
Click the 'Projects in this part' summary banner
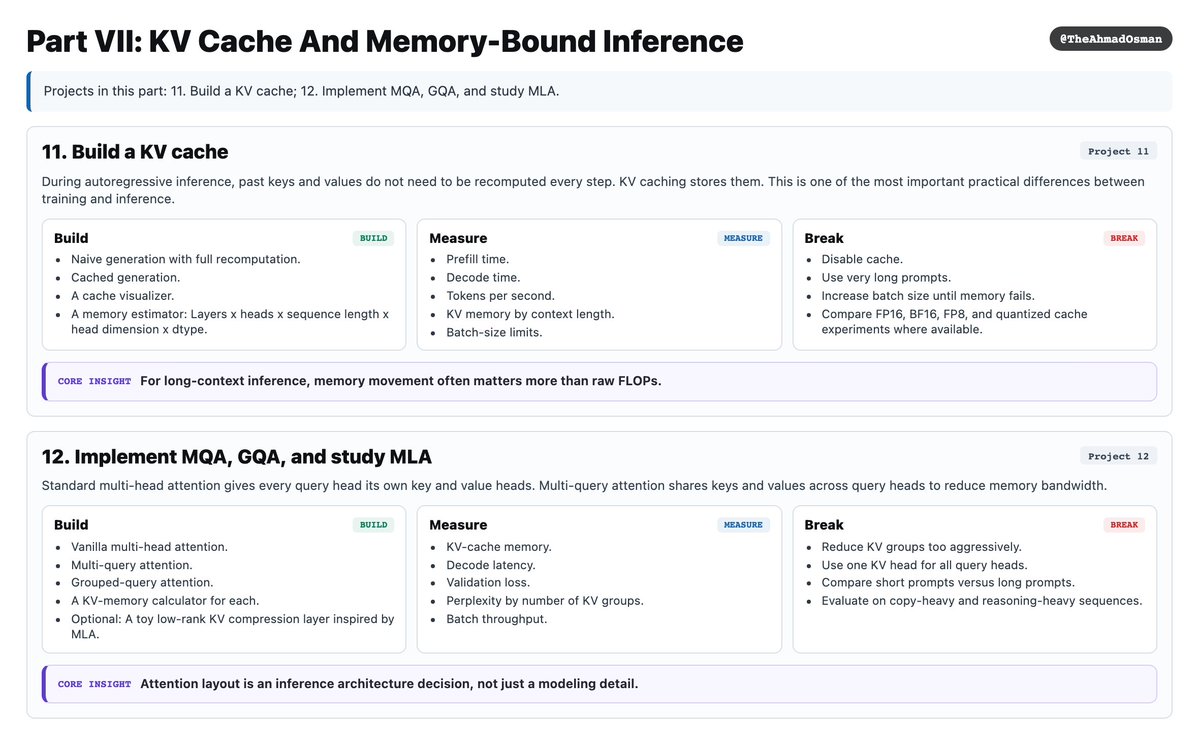(x=600, y=91)
